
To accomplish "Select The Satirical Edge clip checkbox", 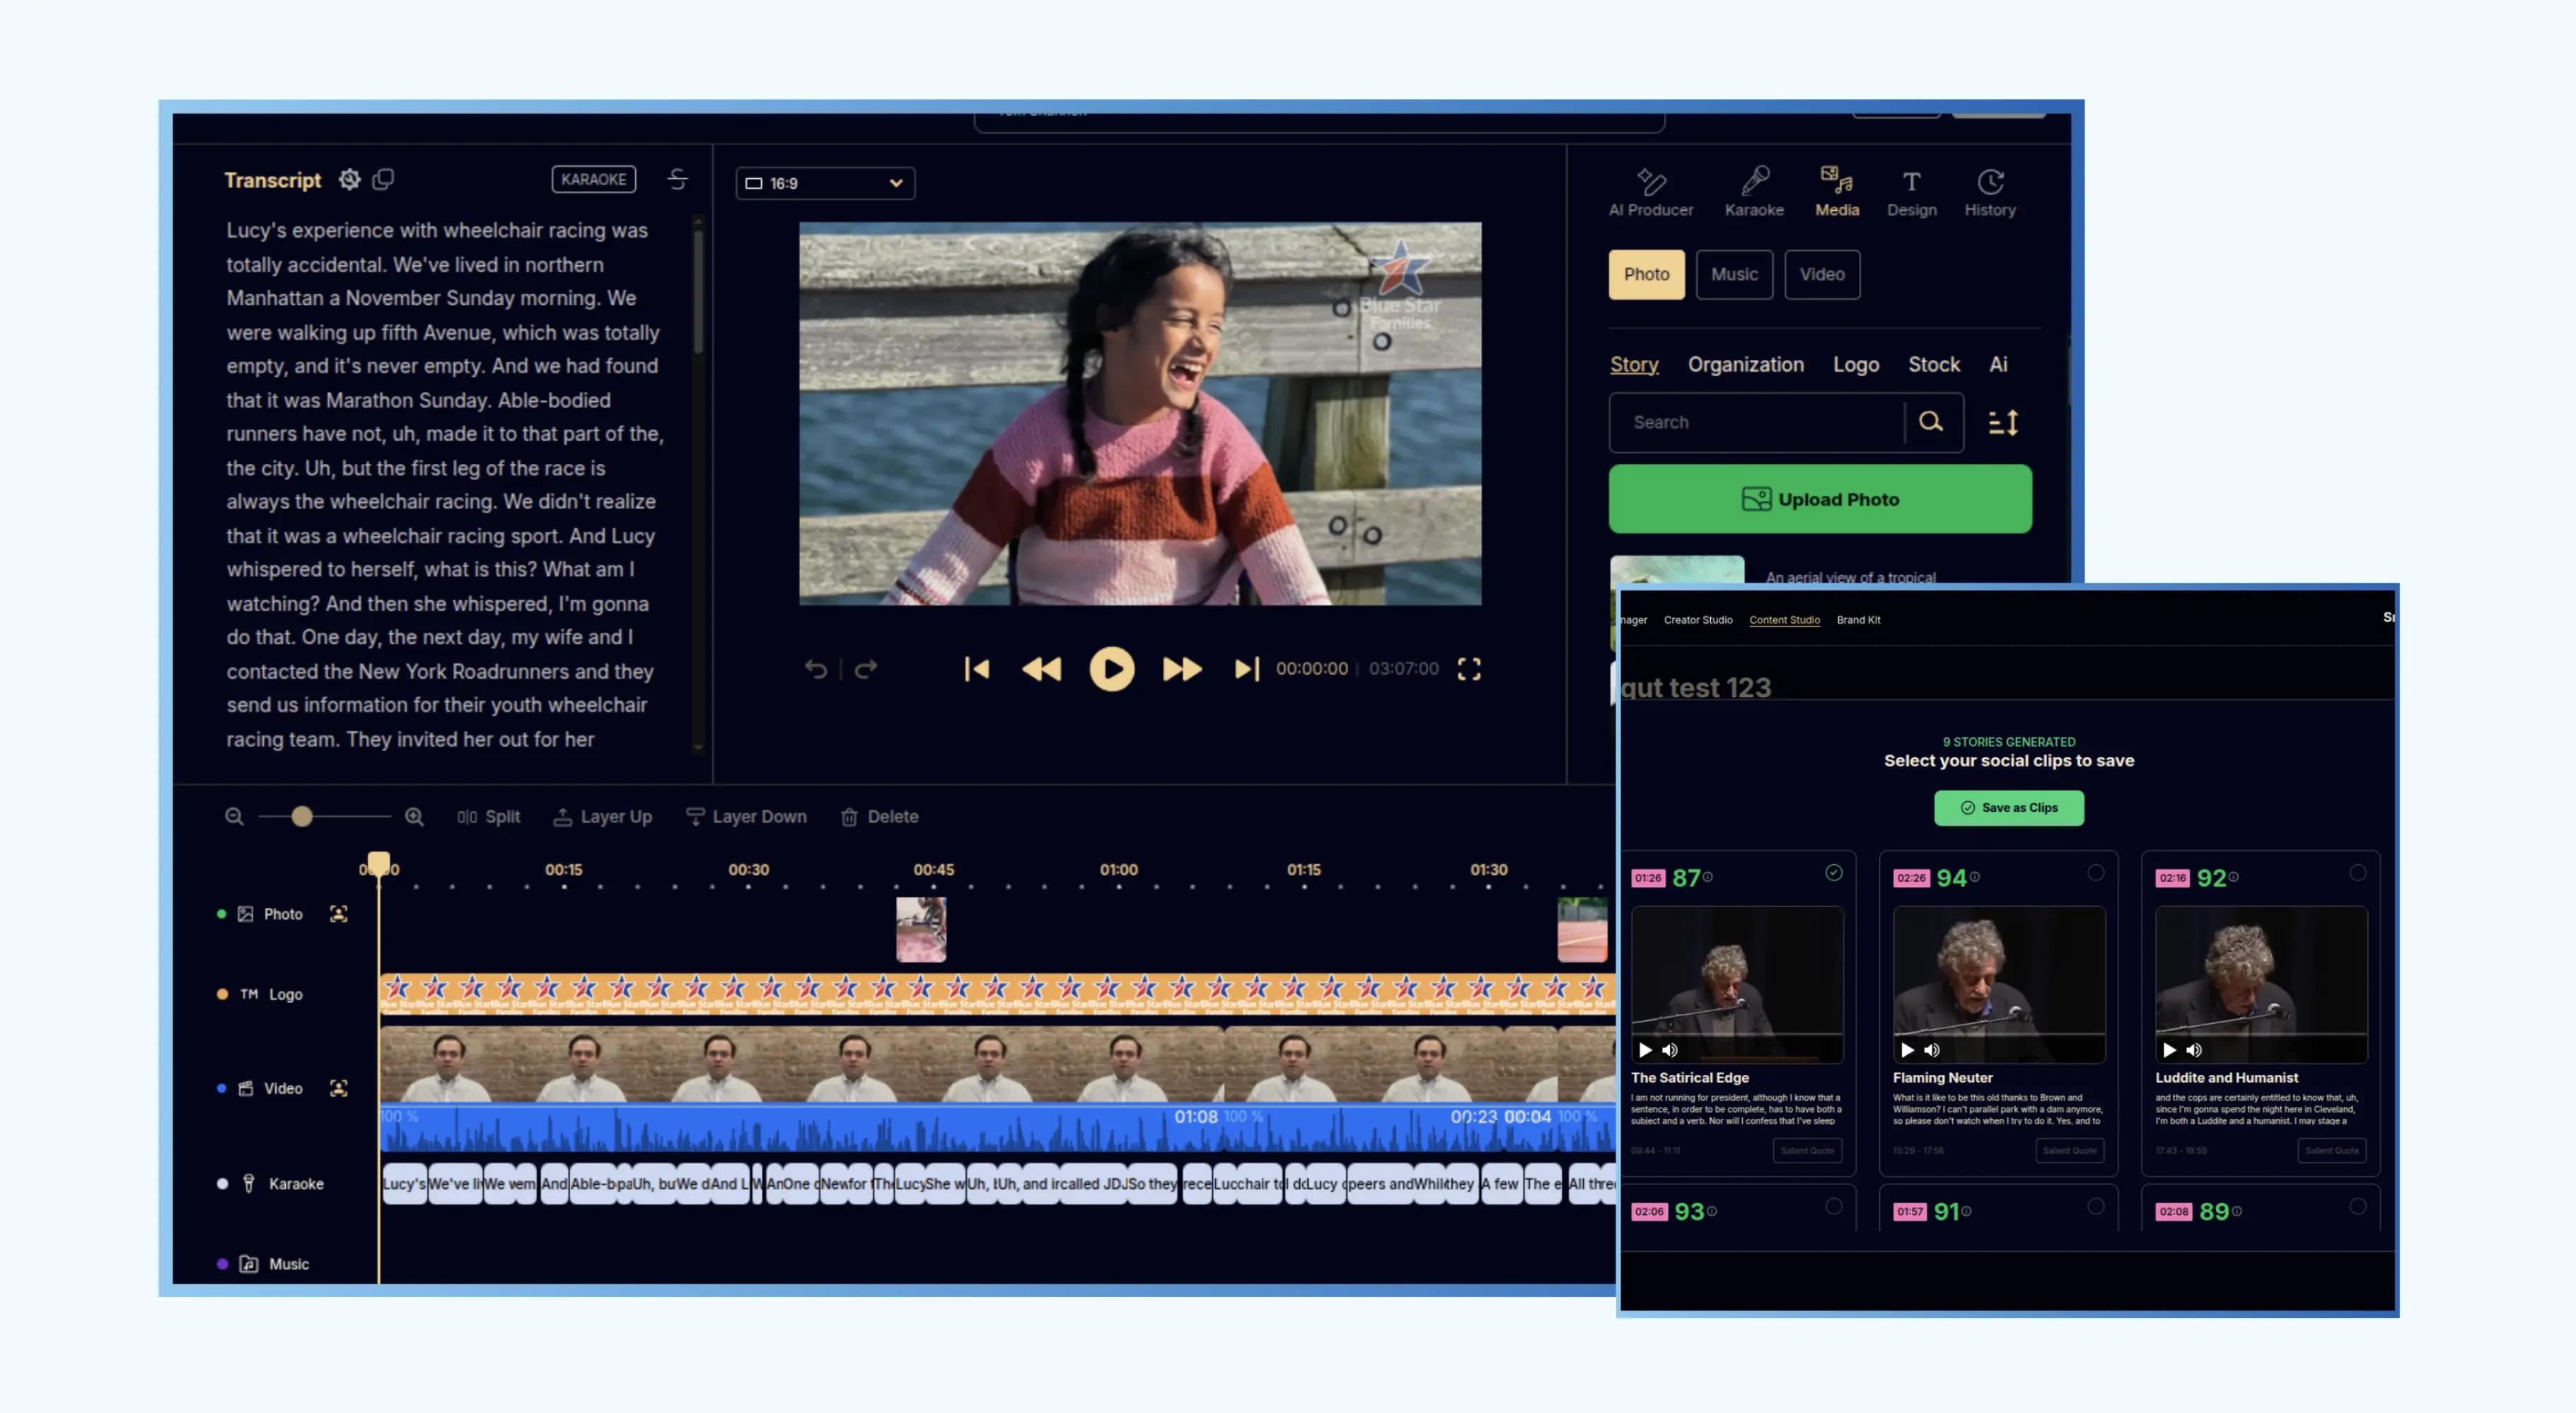I will tap(1833, 872).
